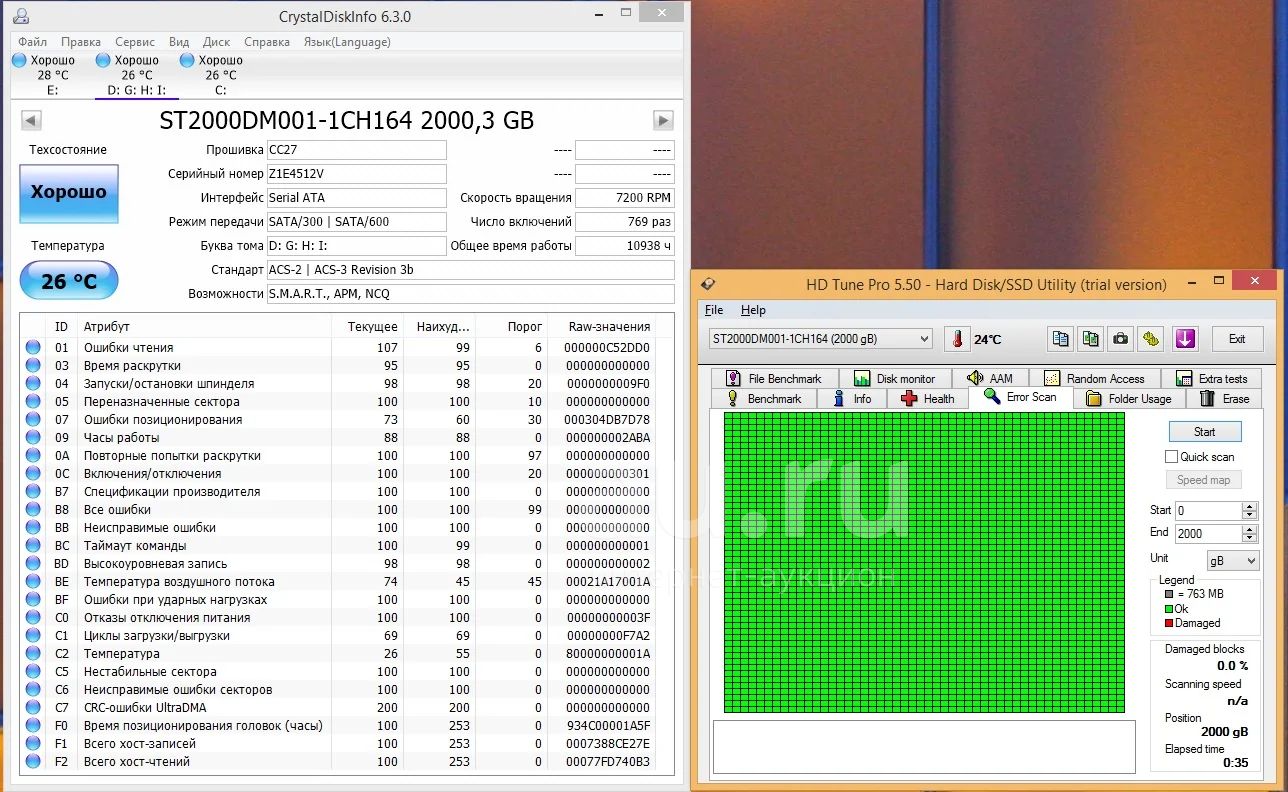Switch to the Erase tab
Viewport: 1288px width, 792px height.
1223,398
